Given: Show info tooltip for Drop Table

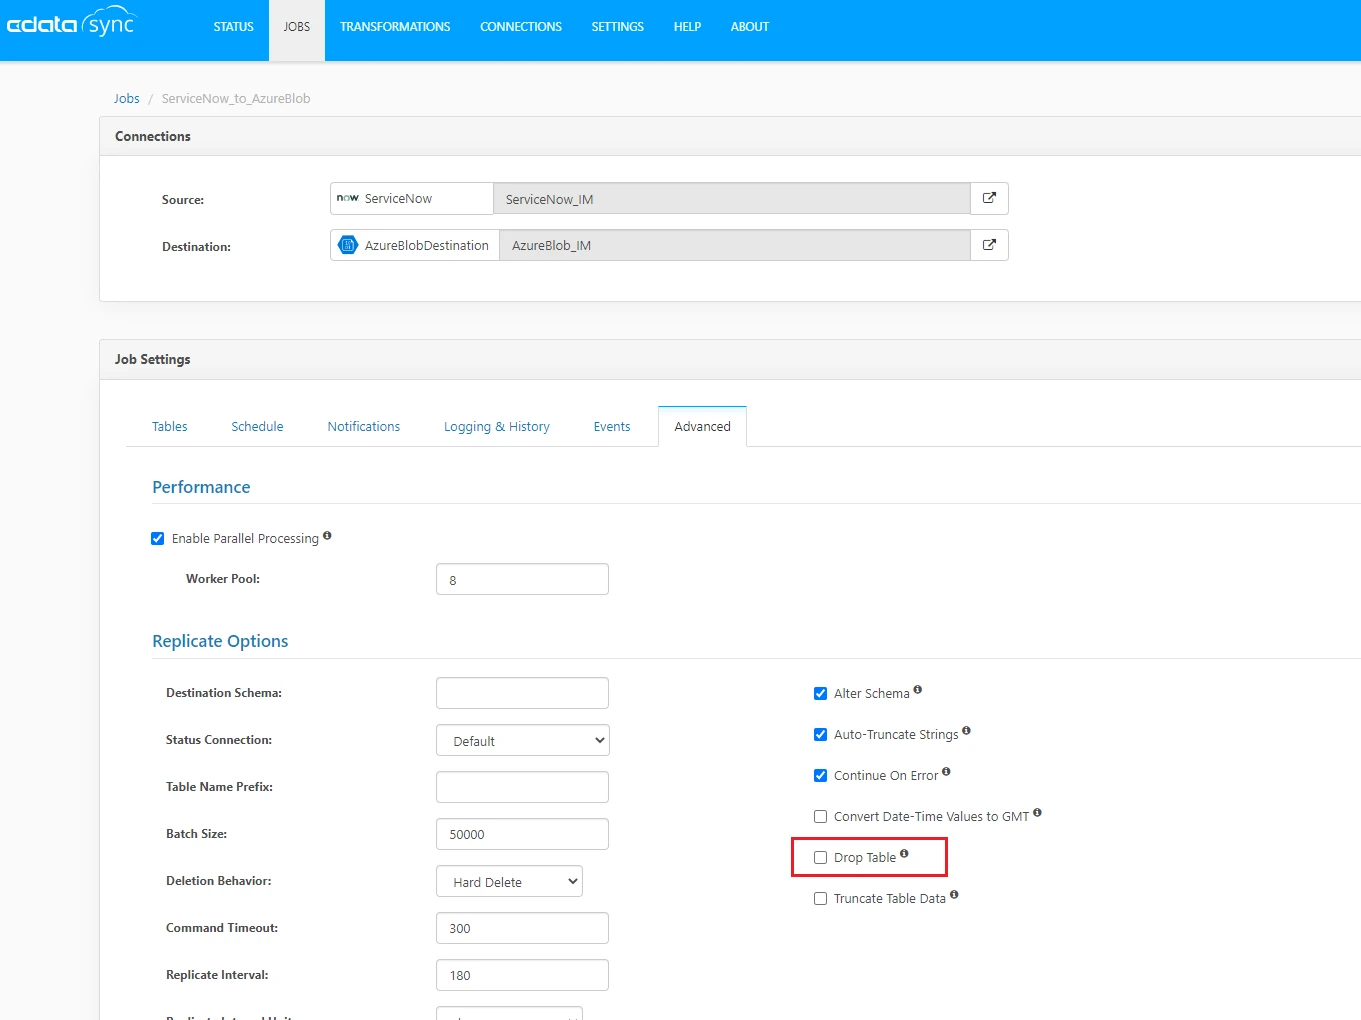Looking at the screenshot, I should tap(904, 854).
